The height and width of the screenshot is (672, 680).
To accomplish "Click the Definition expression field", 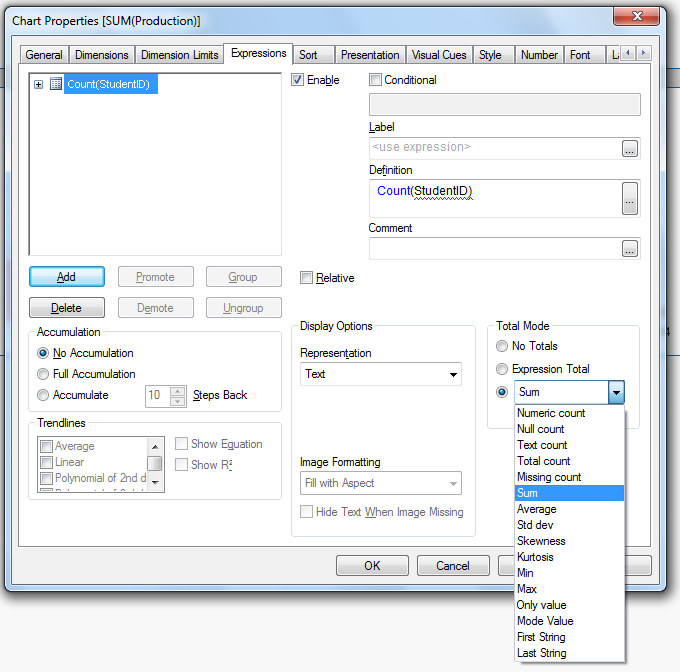I will [495, 199].
